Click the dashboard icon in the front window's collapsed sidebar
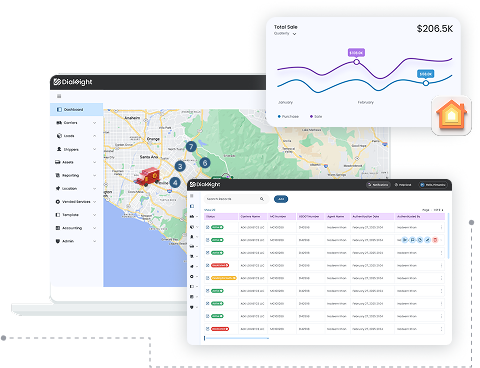The width and height of the screenshot is (480, 368). (x=192, y=206)
